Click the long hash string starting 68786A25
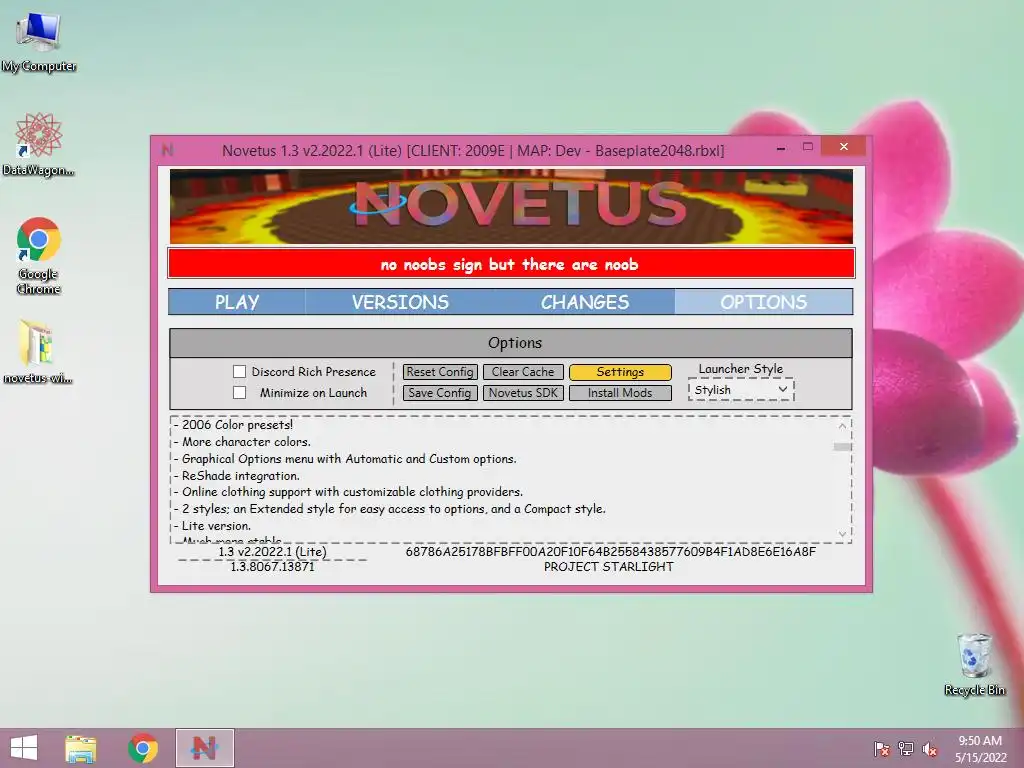This screenshot has width=1024, height=768. [611, 551]
